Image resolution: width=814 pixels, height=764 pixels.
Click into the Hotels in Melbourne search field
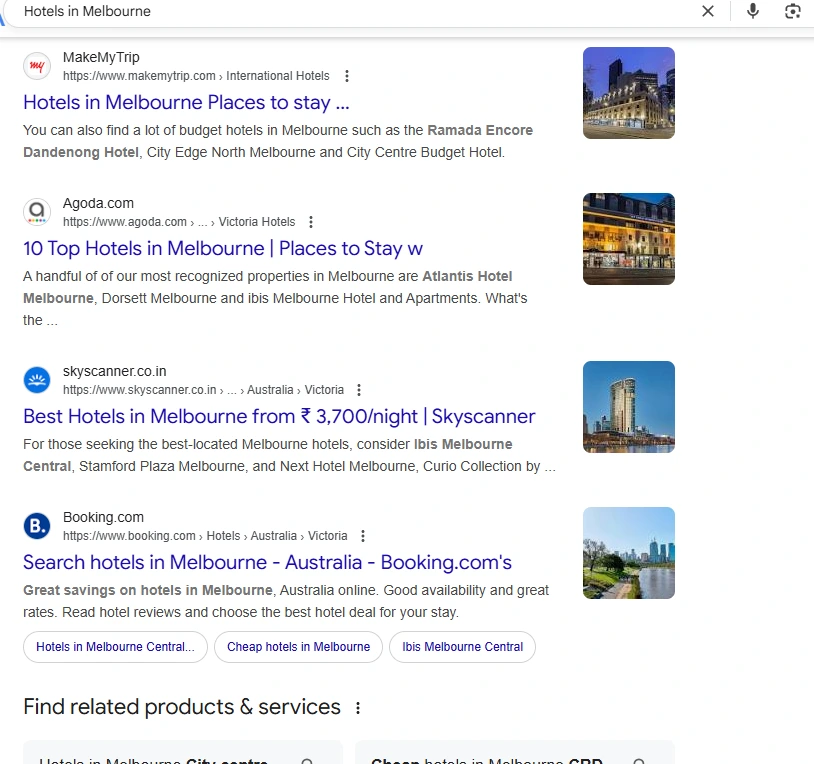click(x=350, y=11)
